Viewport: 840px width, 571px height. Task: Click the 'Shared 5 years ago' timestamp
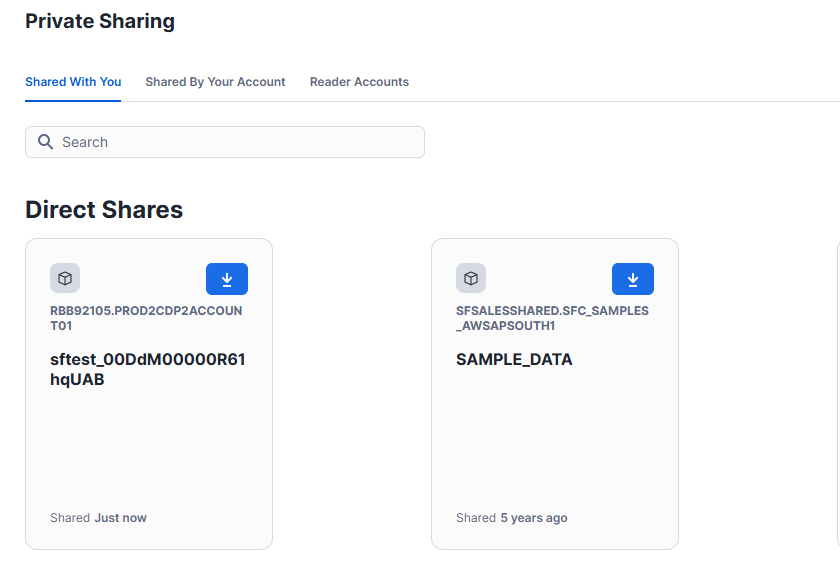512,518
